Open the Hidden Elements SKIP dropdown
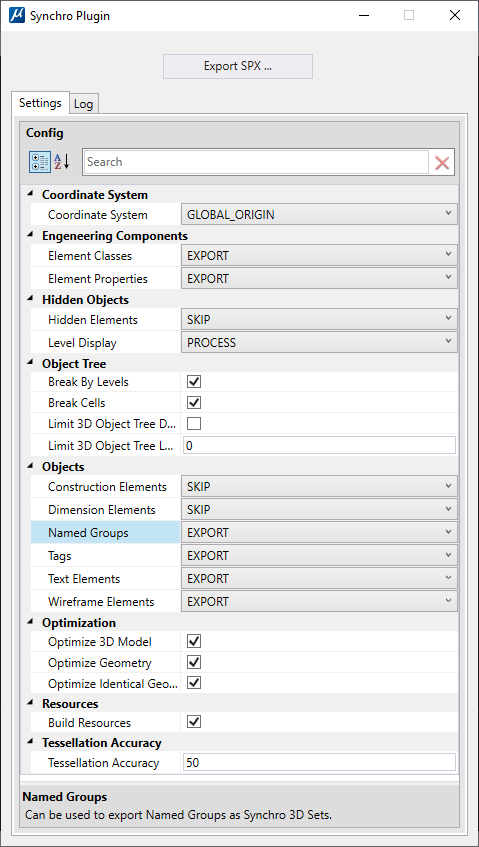Image resolution: width=479 pixels, height=847 pixels. click(319, 319)
